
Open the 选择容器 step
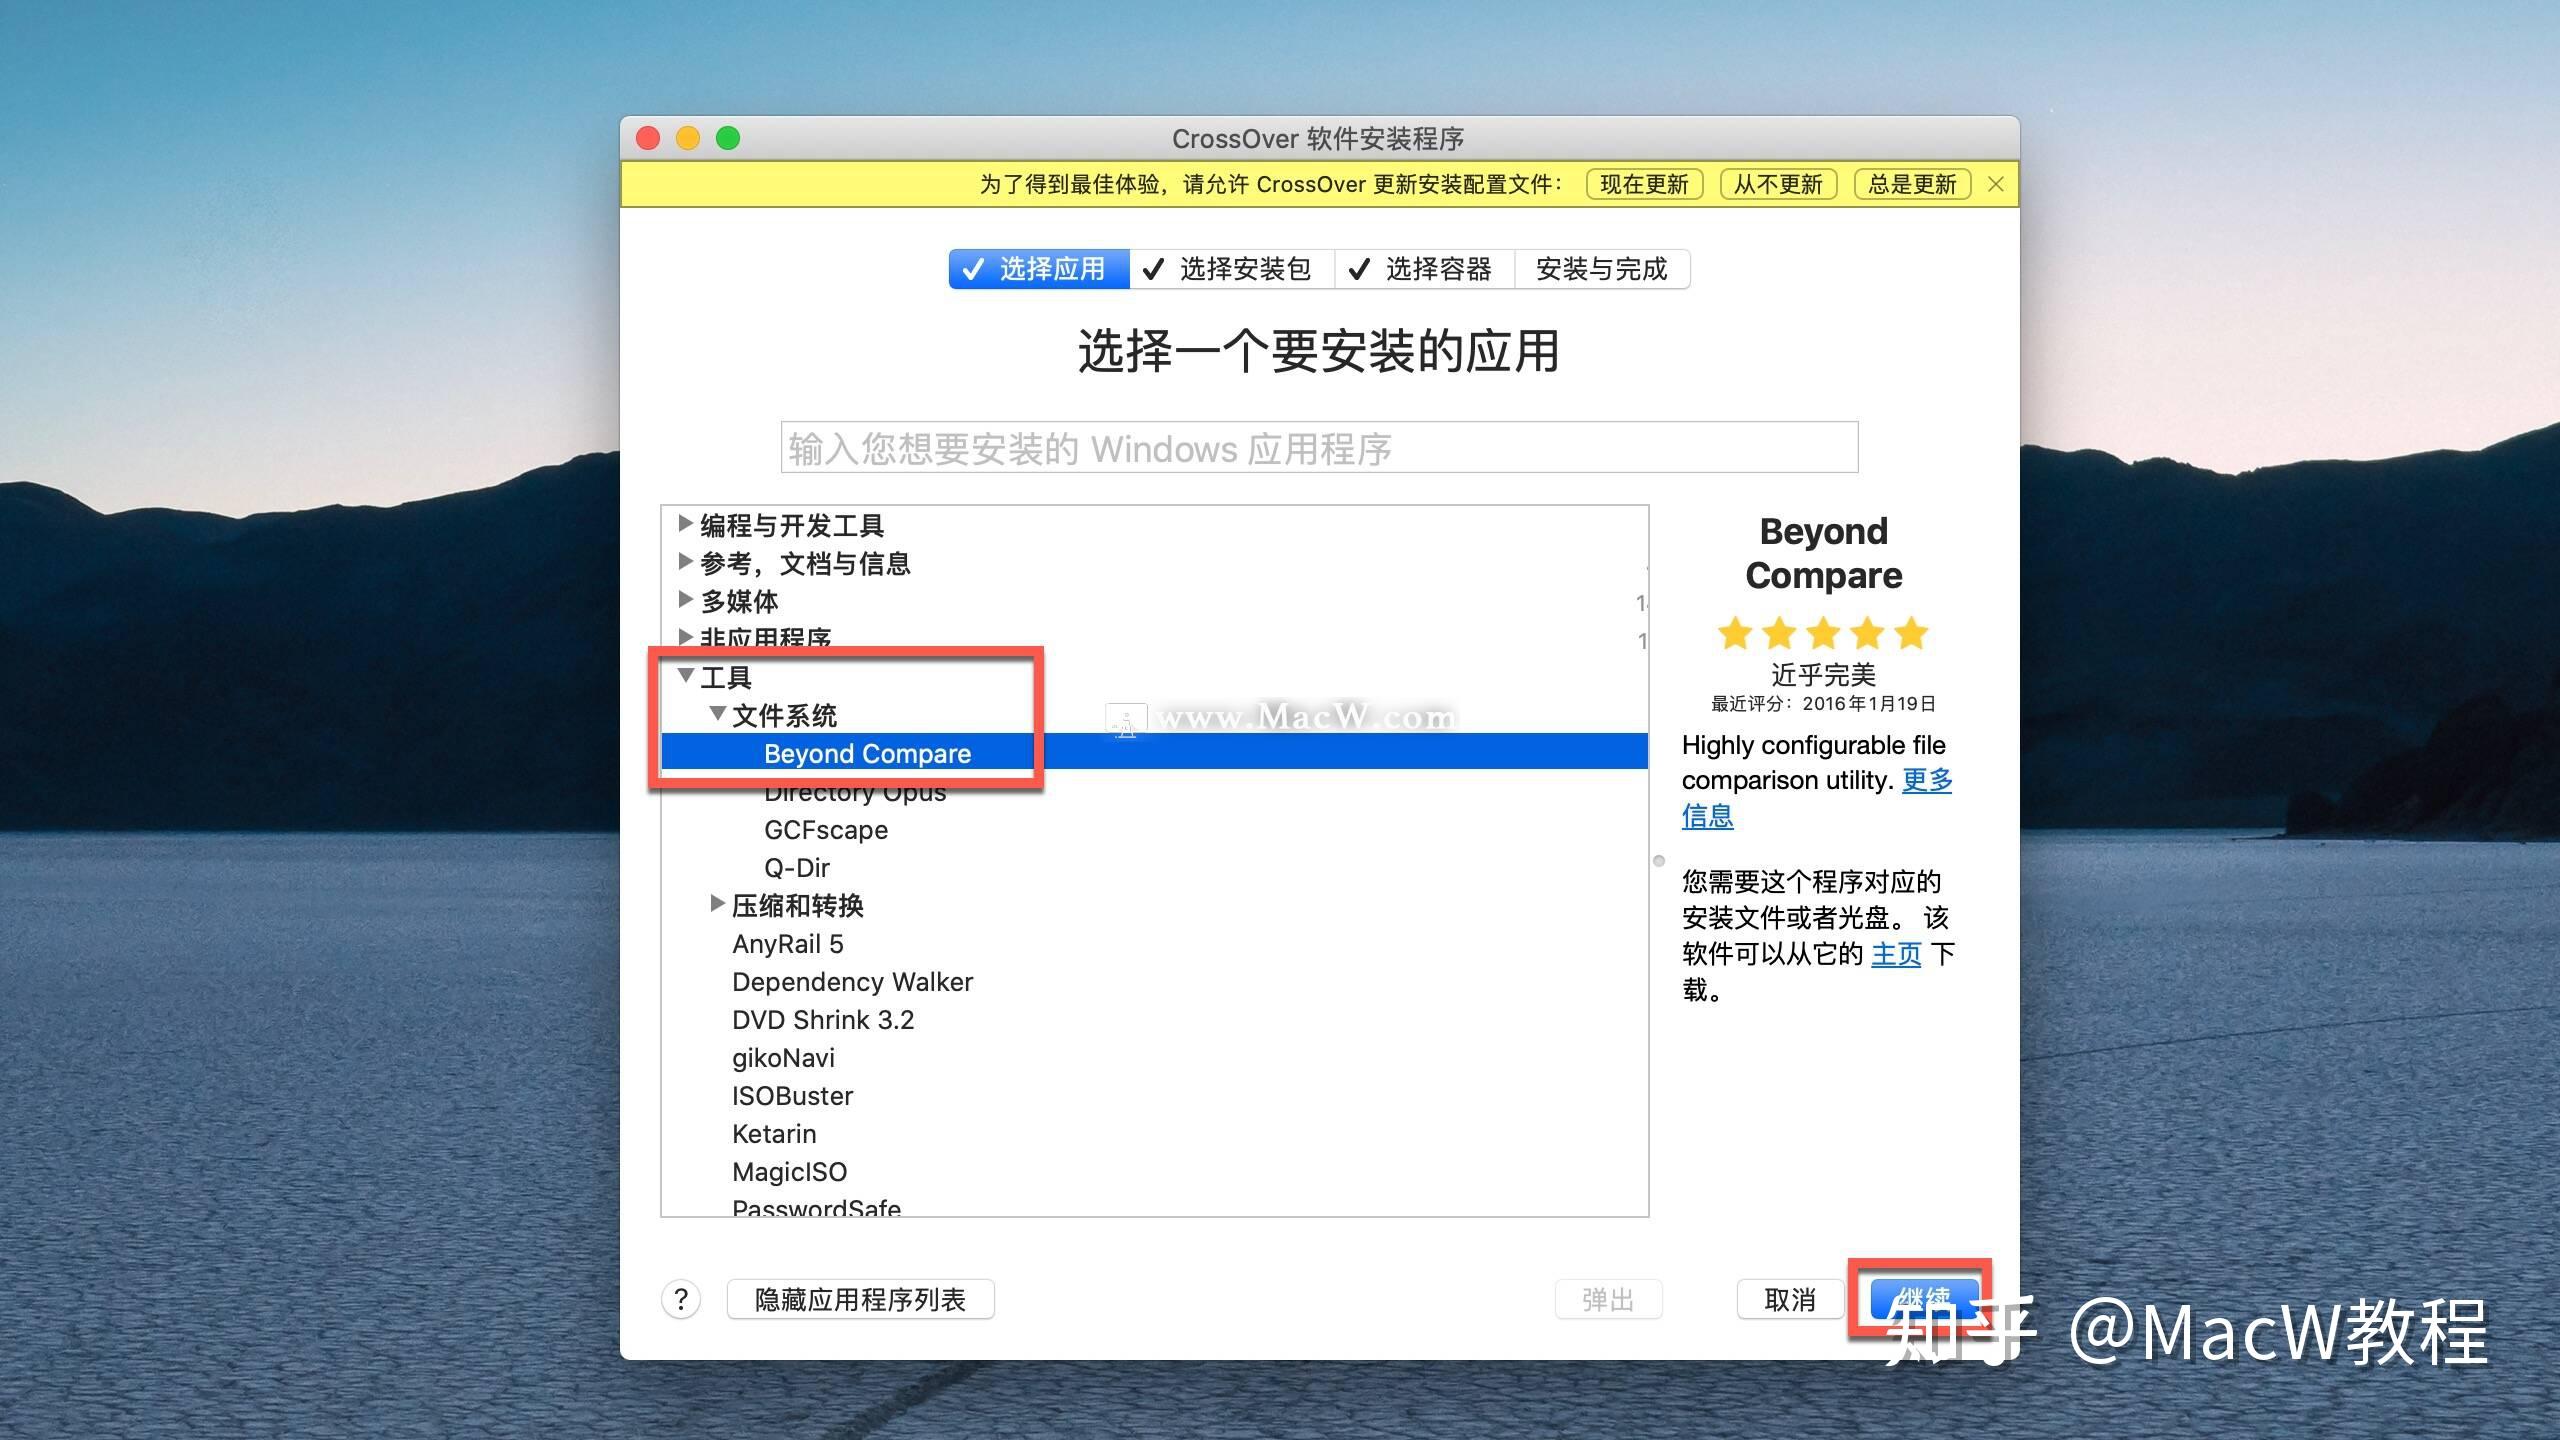pos(1438,268)
